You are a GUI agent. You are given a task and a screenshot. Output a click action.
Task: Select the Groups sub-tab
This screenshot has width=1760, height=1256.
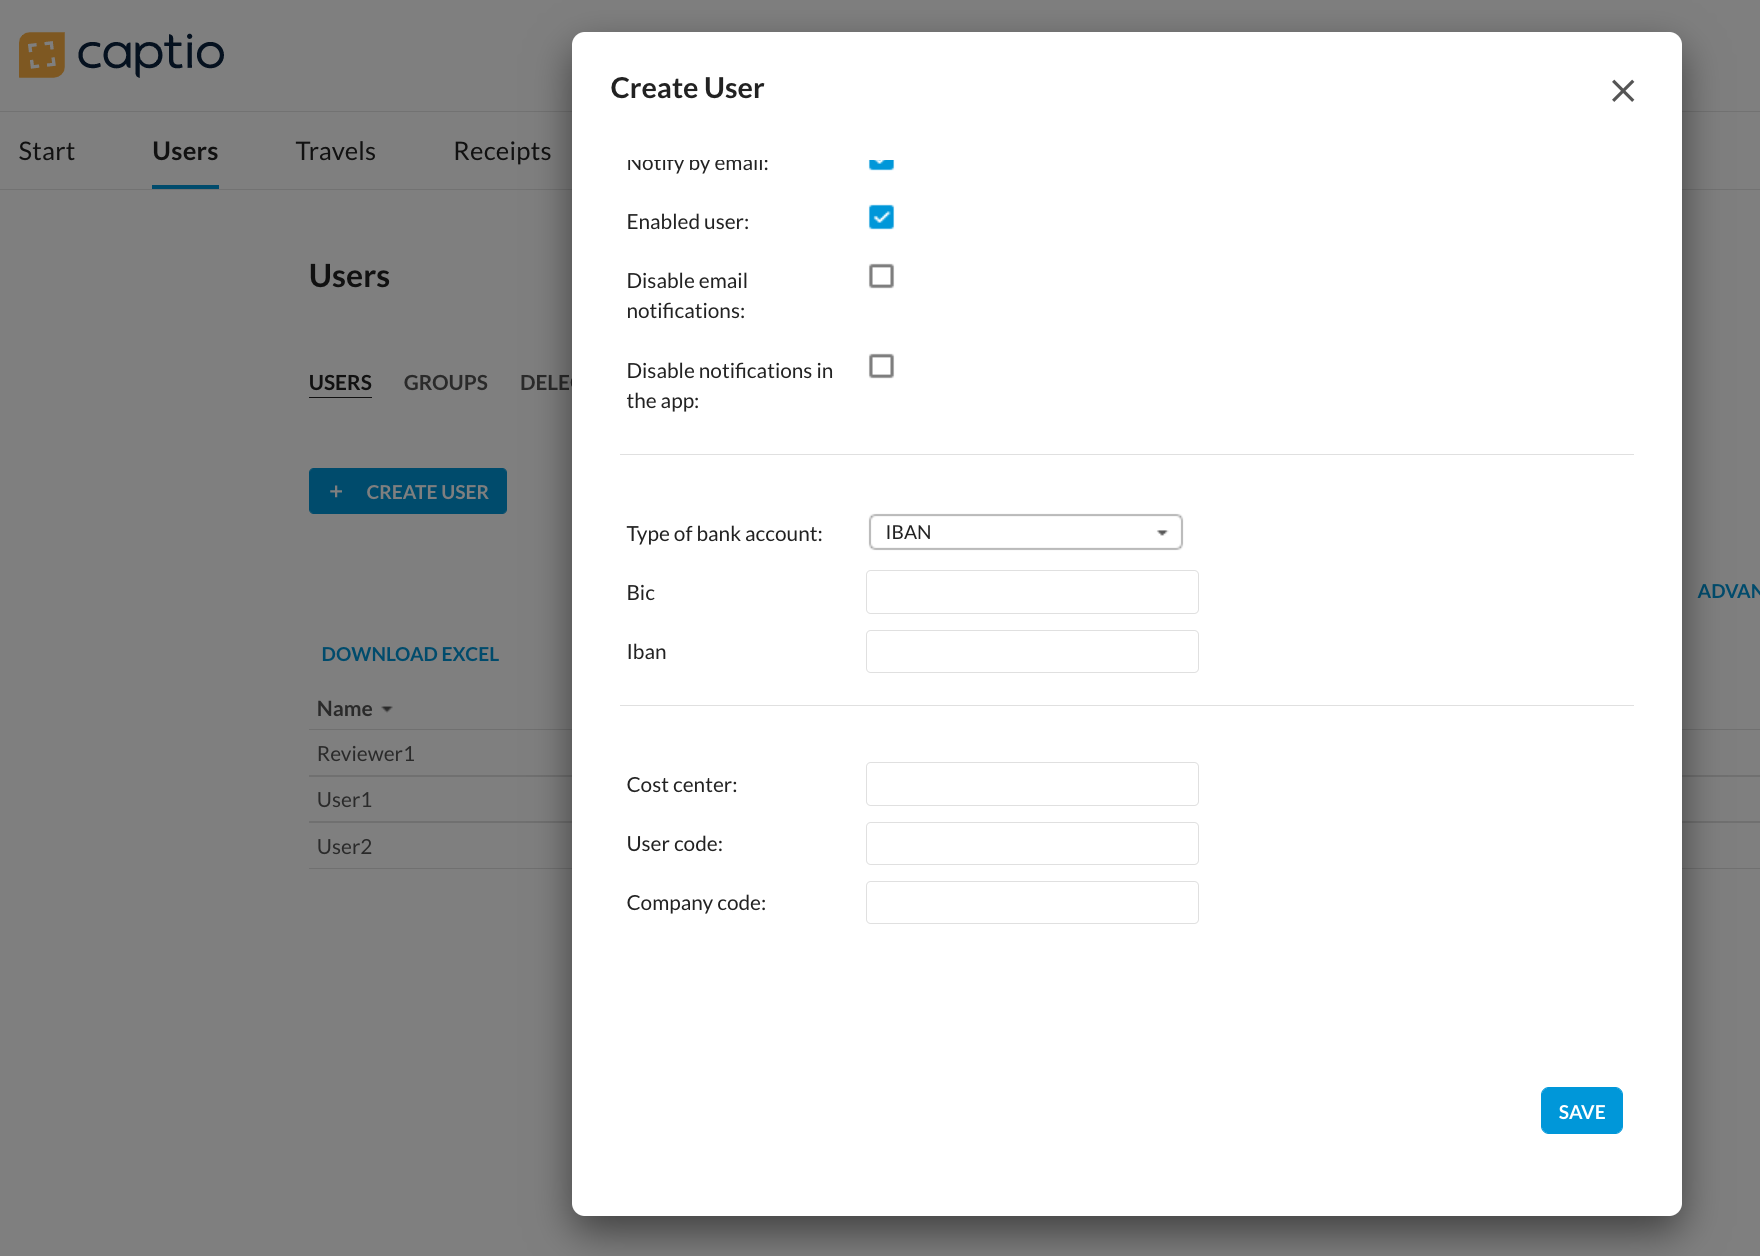pyautogui.click(x=445, y=383)
